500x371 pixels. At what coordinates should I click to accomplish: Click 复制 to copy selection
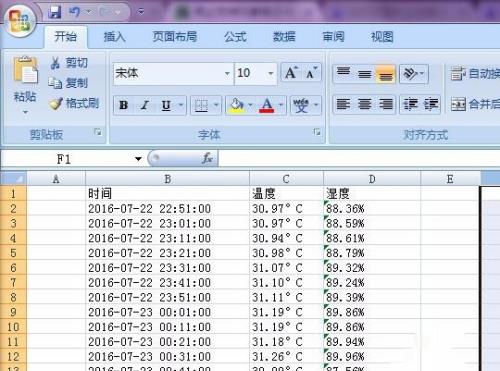(68, 83)
